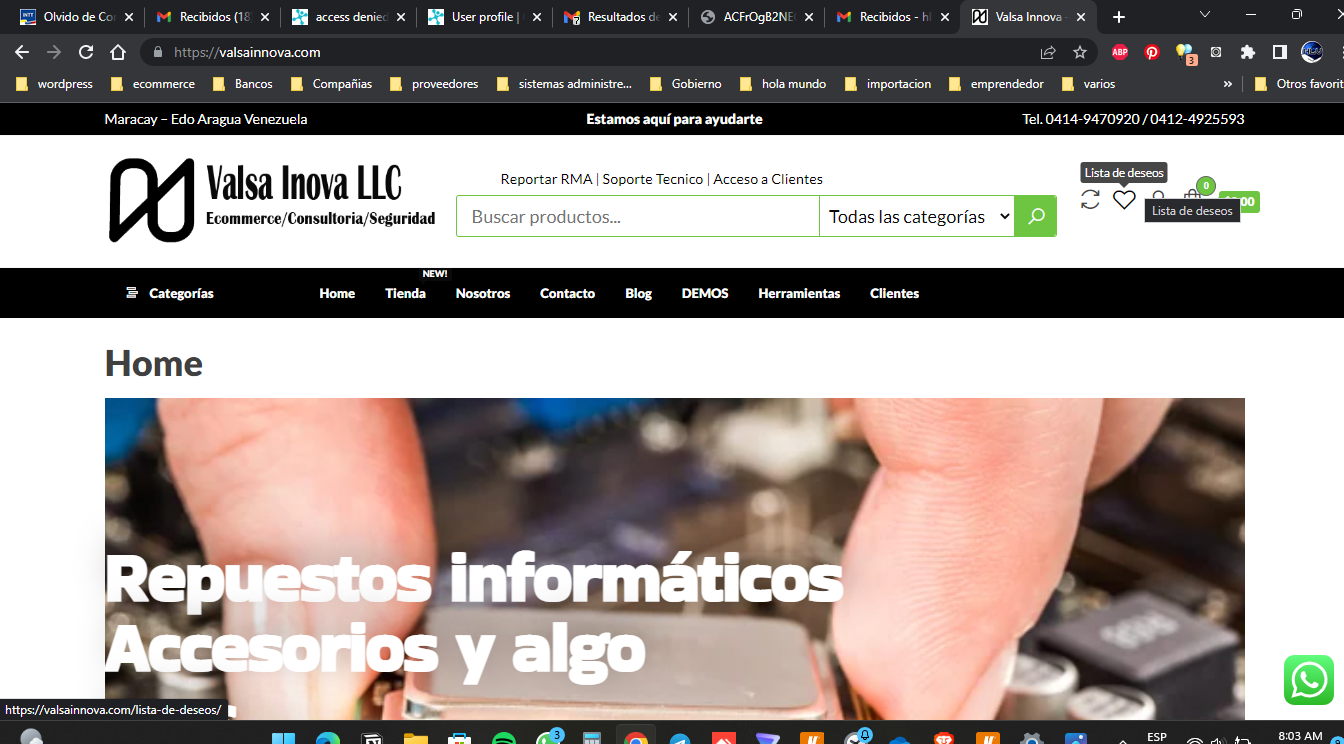The width and height of the screenshot is (1344, 744).
Task: Go back with browser back arrow
Action: click(22, 52)
